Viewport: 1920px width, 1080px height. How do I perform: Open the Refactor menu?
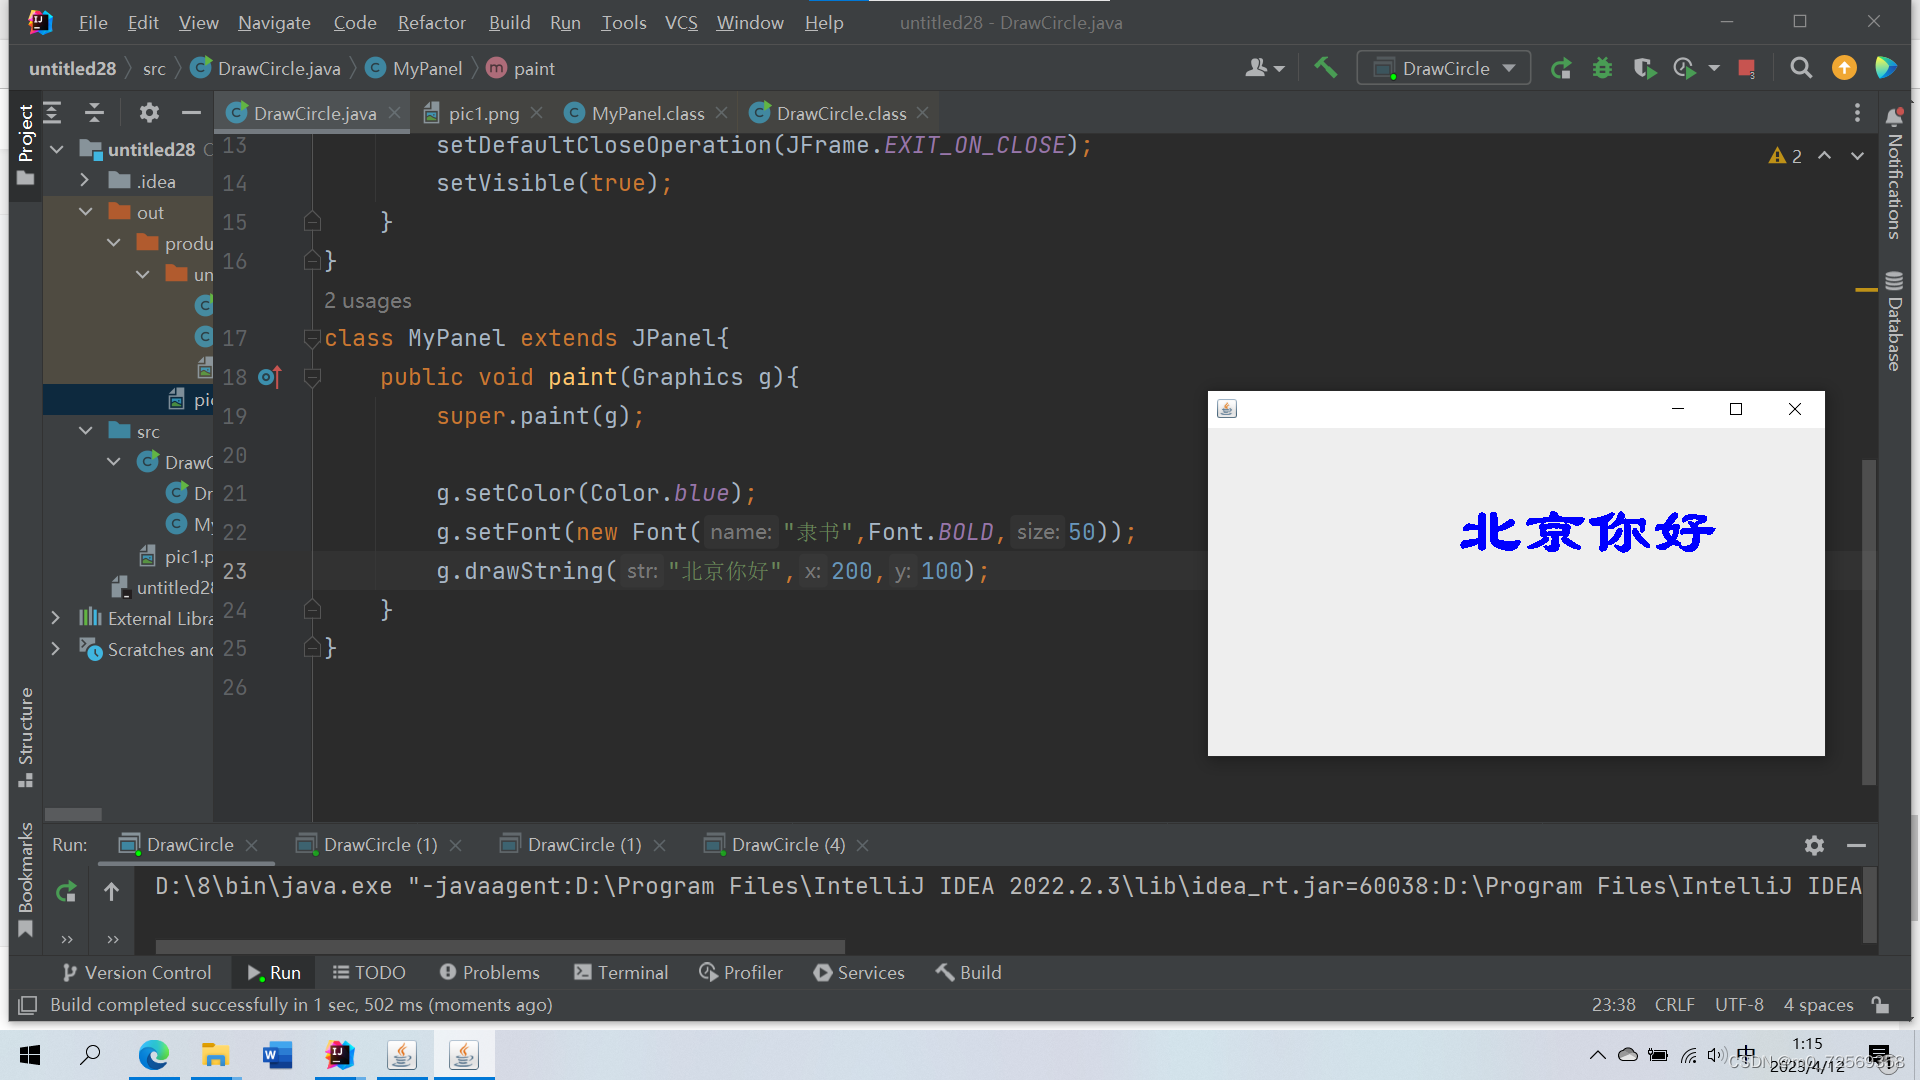point(431,22)
